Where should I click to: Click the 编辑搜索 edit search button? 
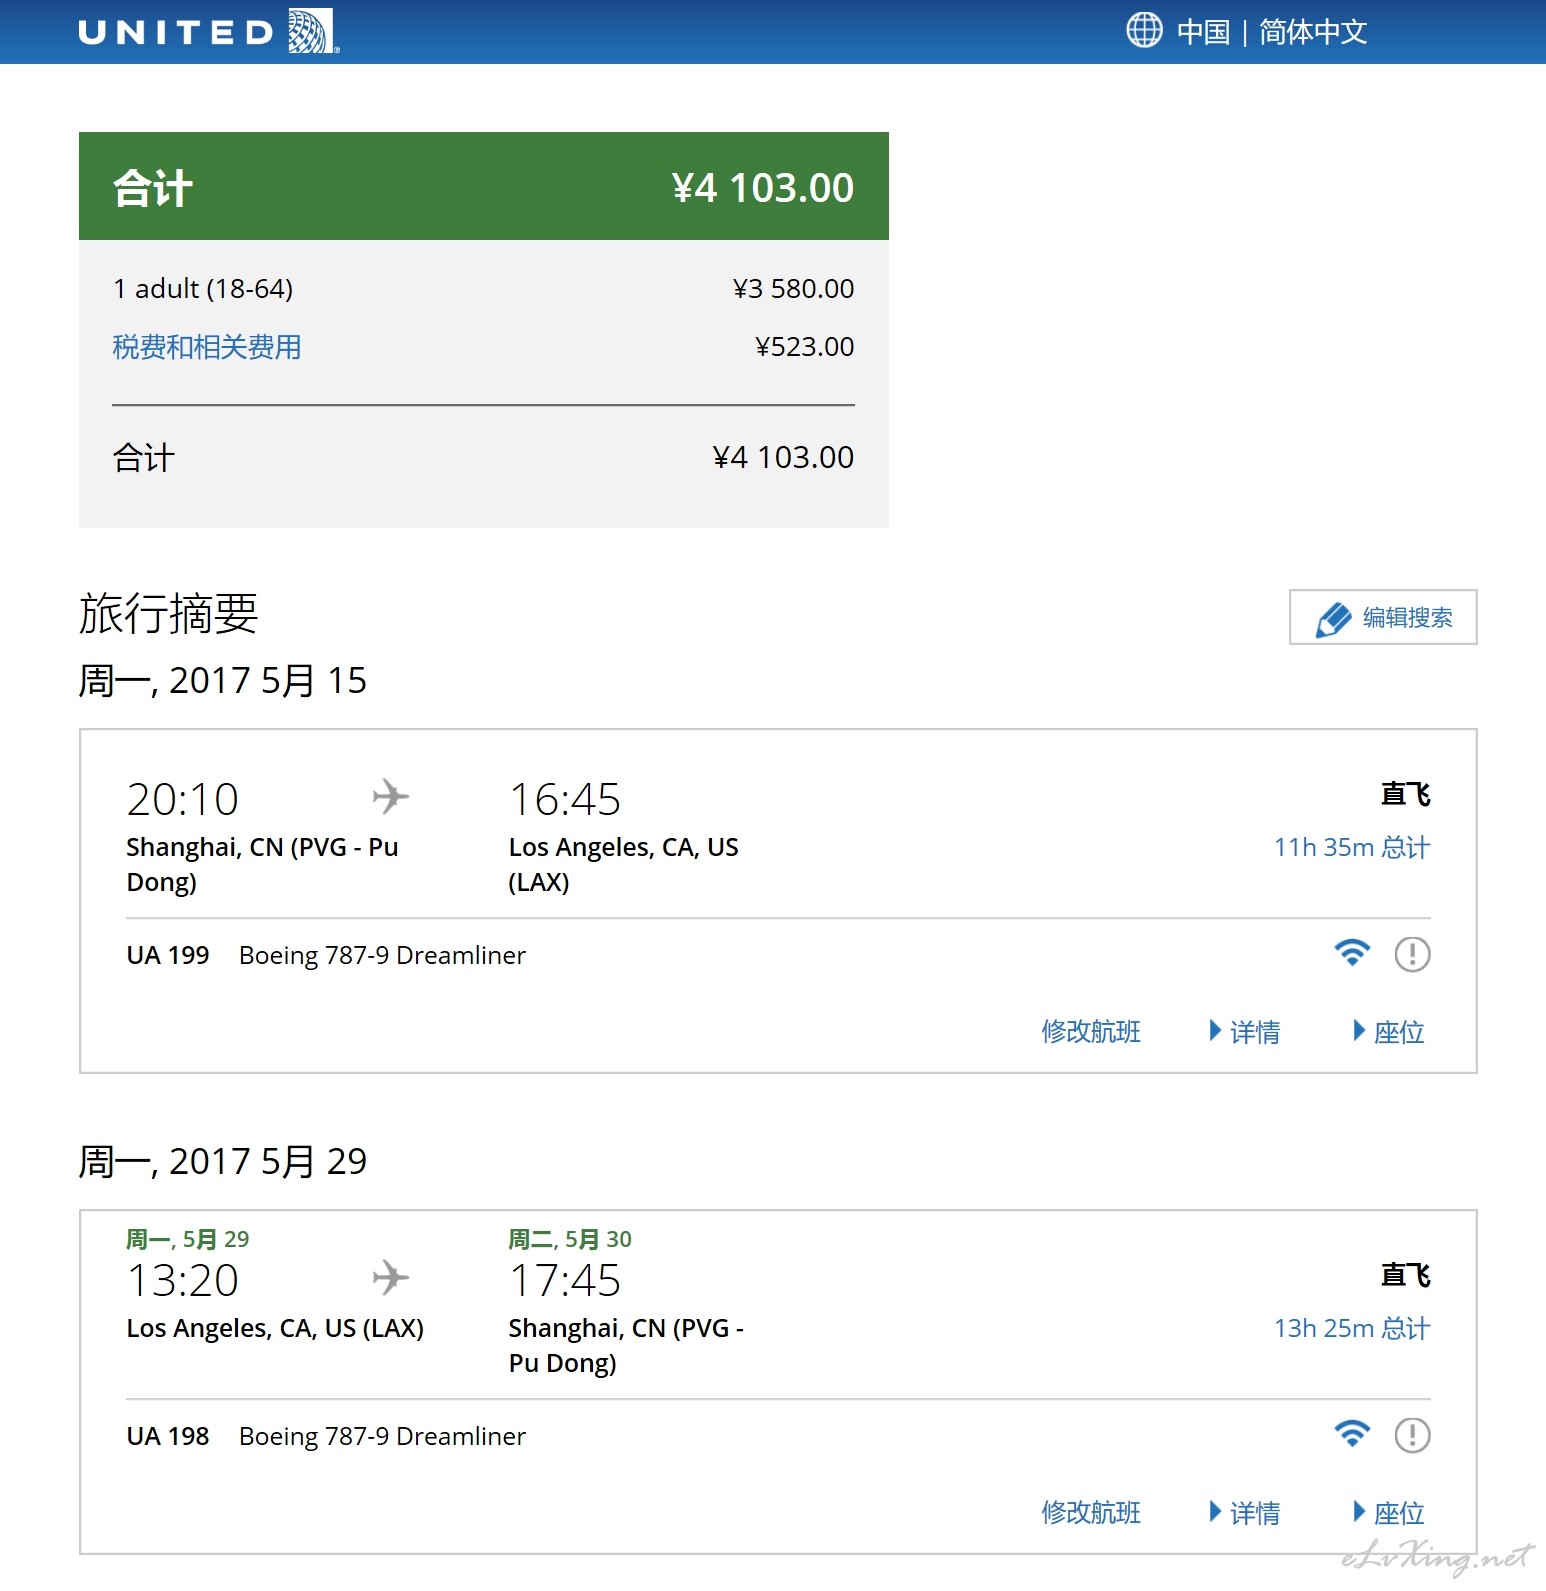pos(1383,617)
